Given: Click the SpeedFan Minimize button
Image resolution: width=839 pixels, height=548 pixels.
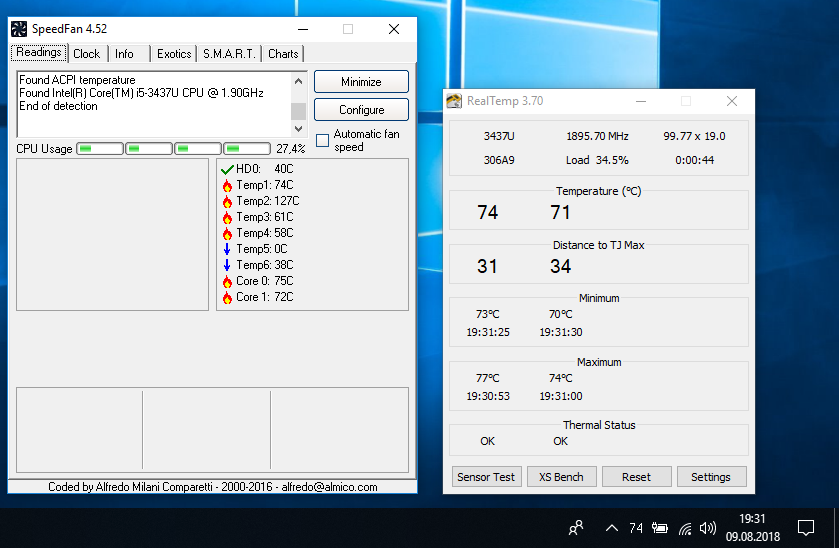Looking at the screenshot, I should 361,82.
